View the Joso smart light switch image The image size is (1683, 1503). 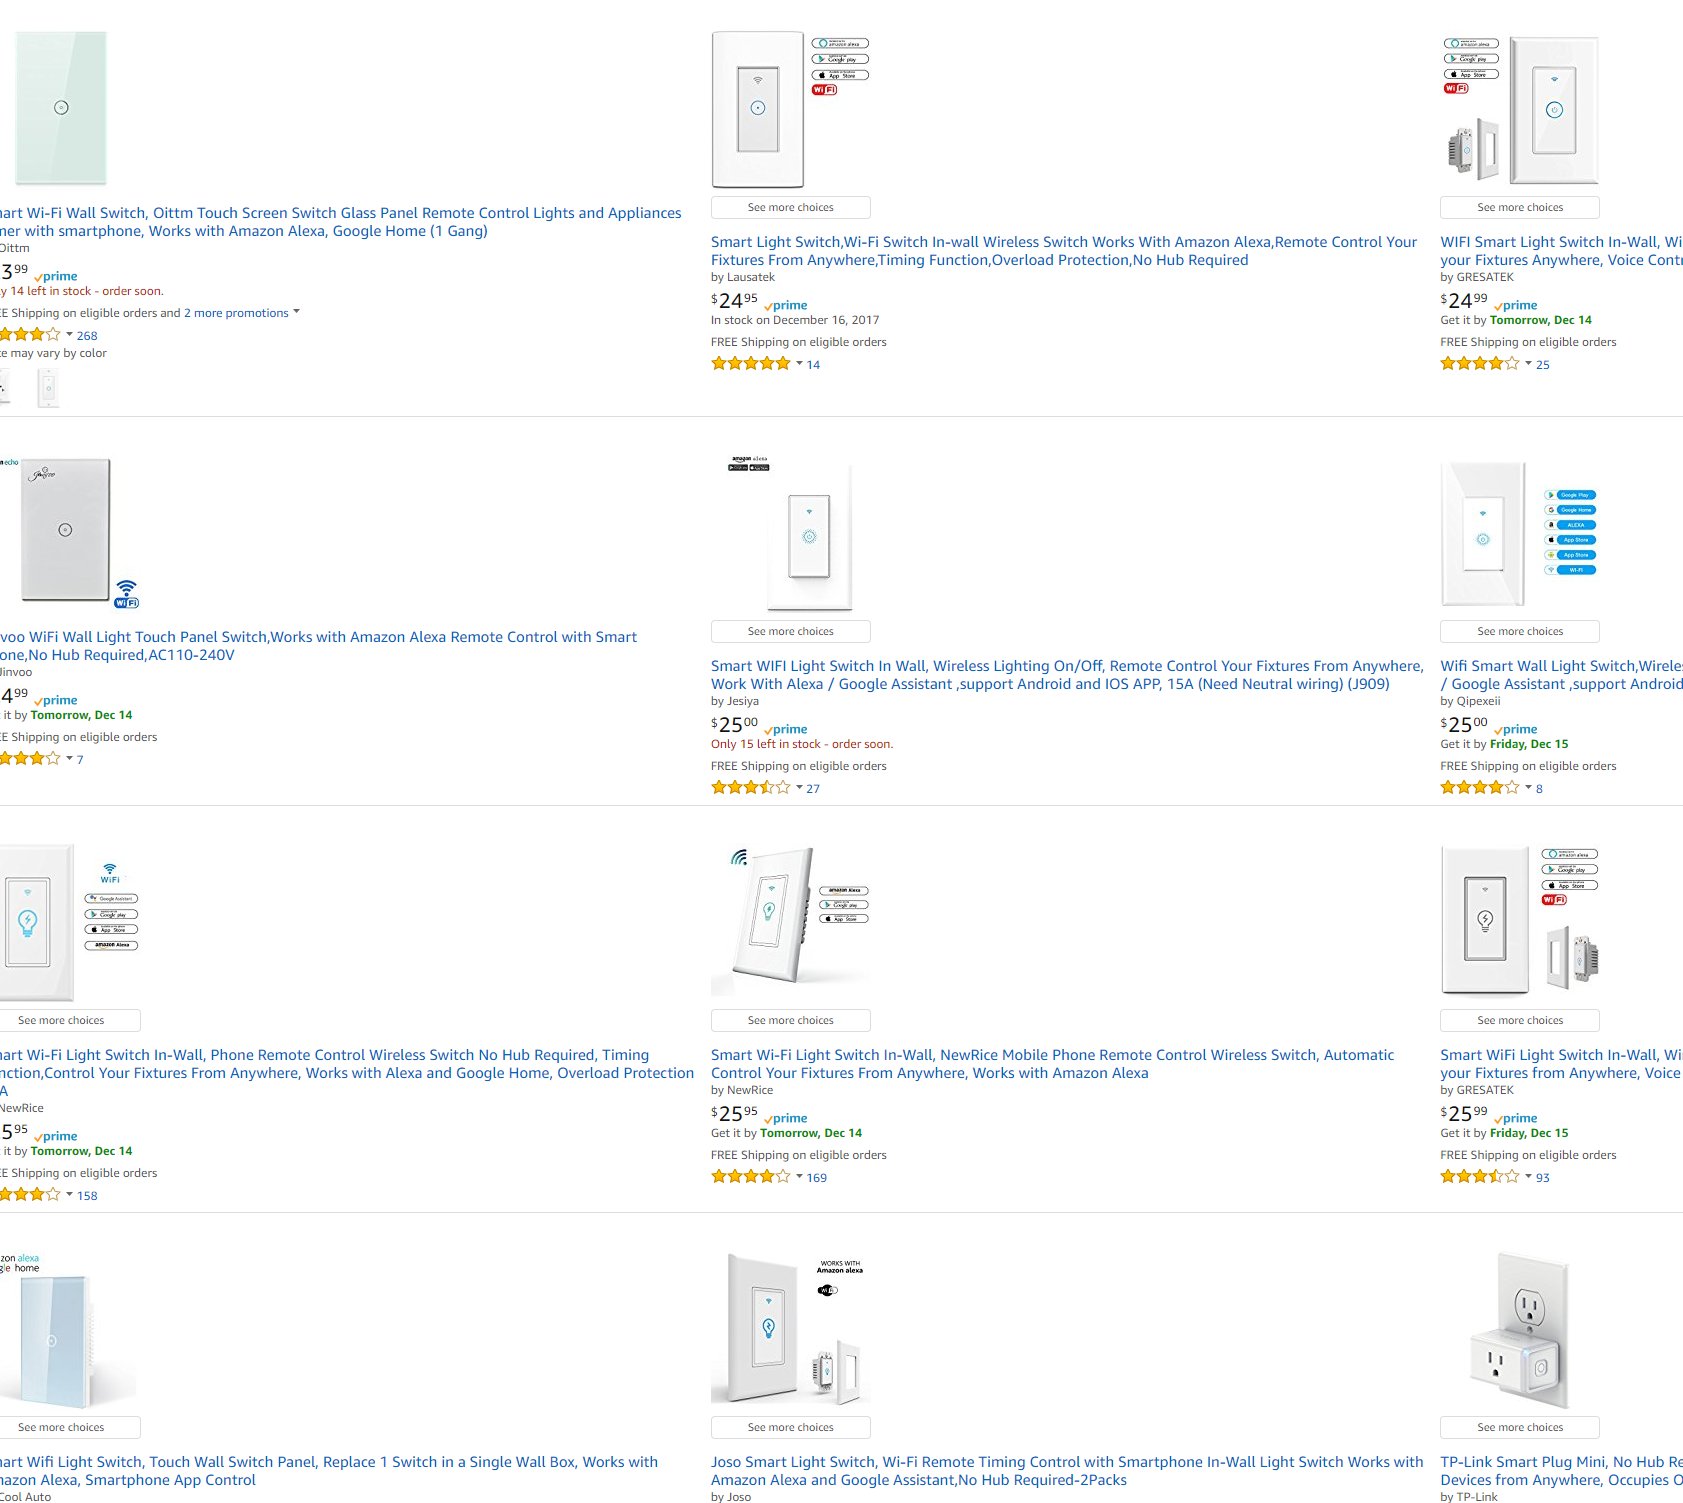pyautogui.click(x=790, y=1329)
